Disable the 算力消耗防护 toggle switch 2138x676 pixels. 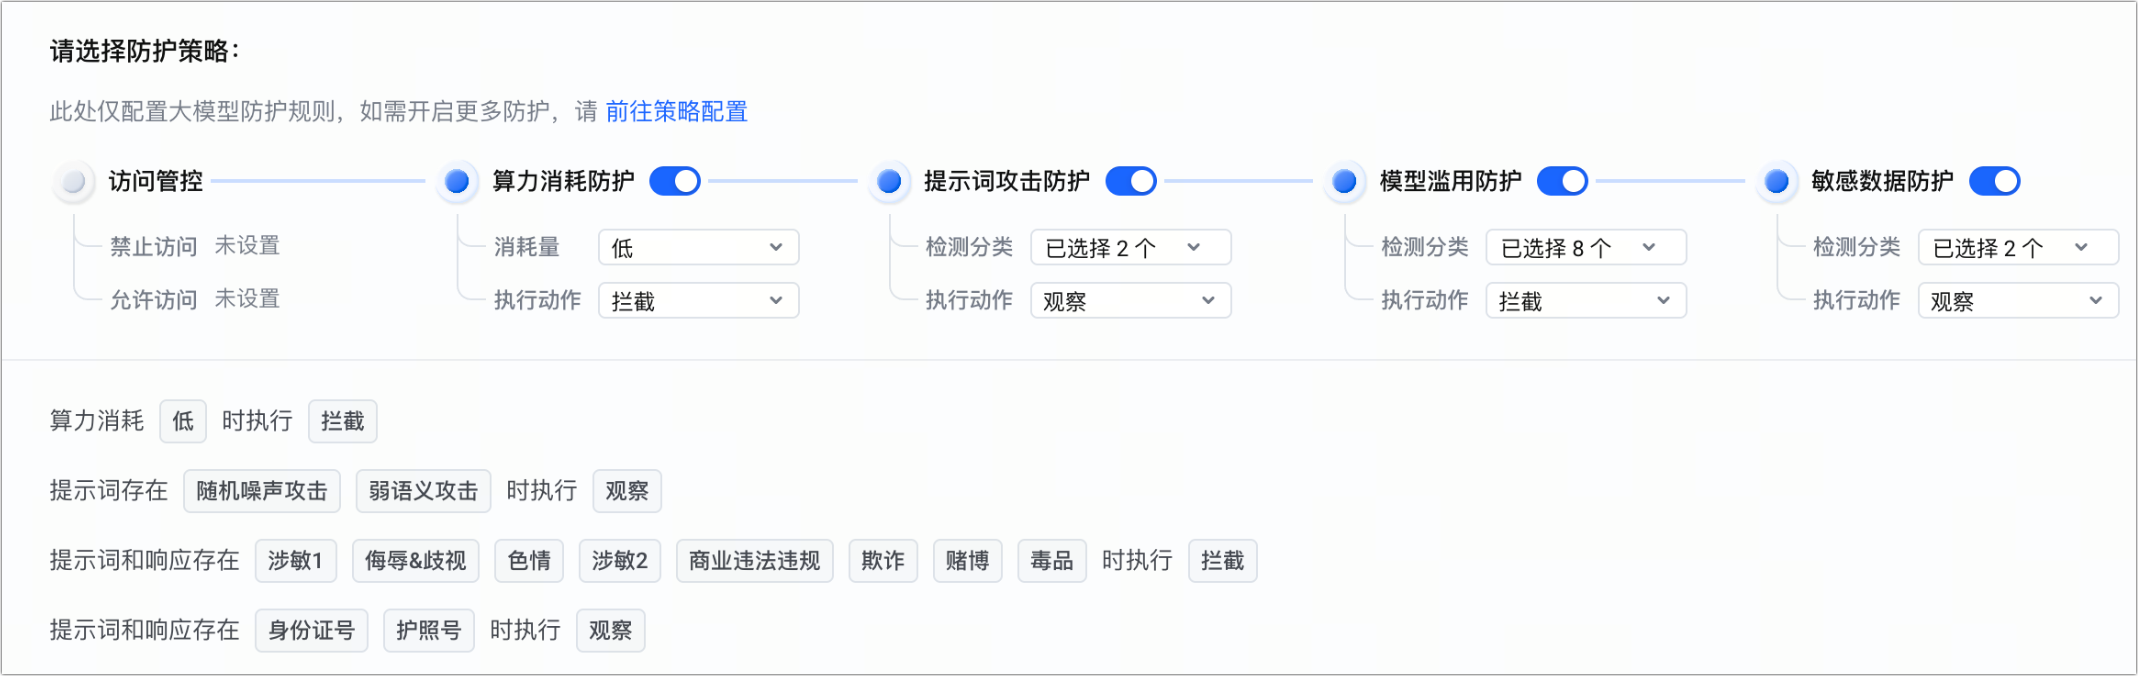click(675, 182)
